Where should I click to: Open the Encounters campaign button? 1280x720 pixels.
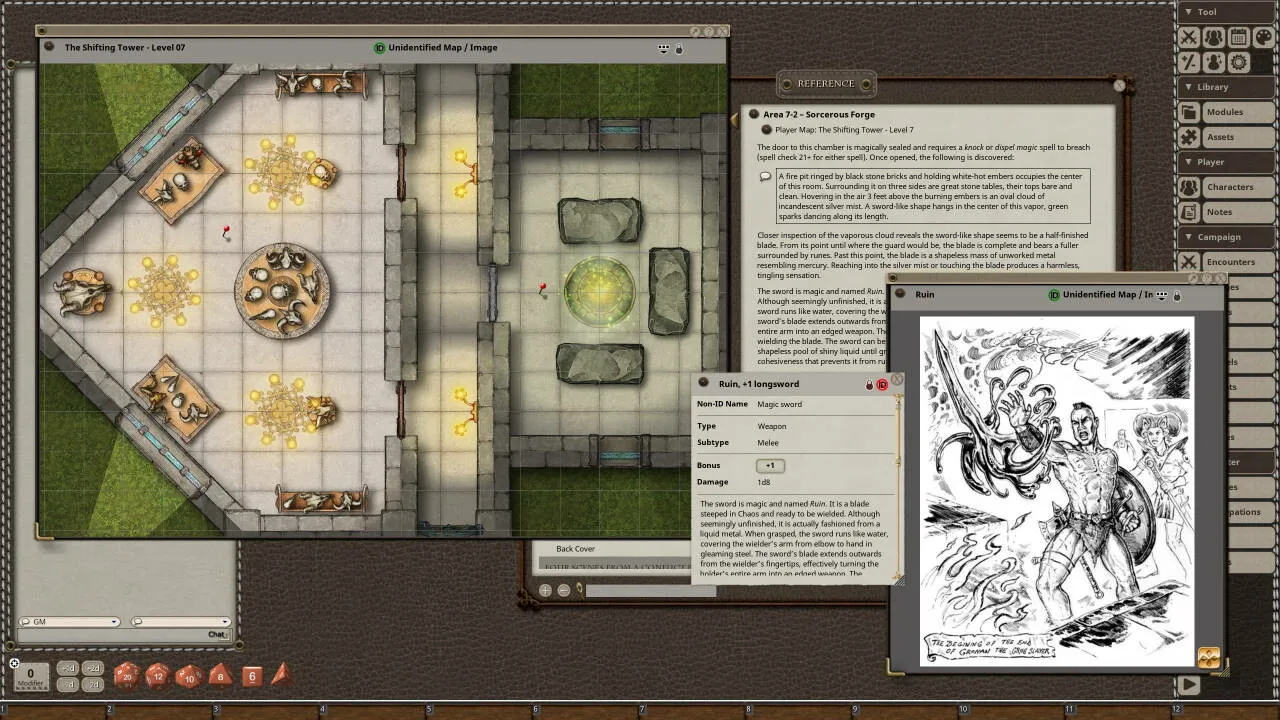click(1239, 262)
